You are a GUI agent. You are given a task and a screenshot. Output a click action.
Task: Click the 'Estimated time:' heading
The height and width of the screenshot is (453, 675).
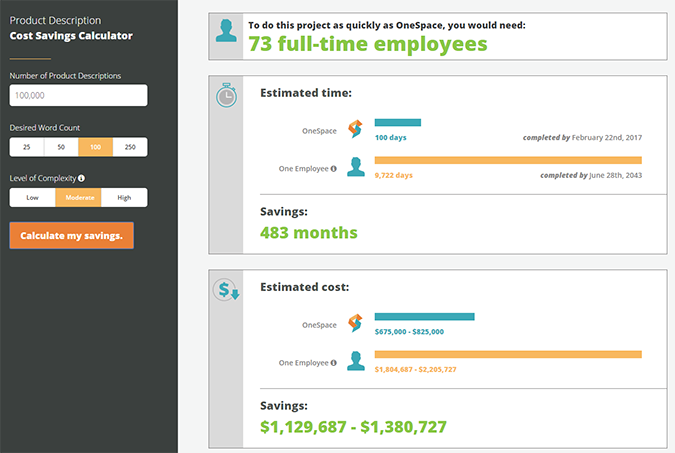coord(306,93)
